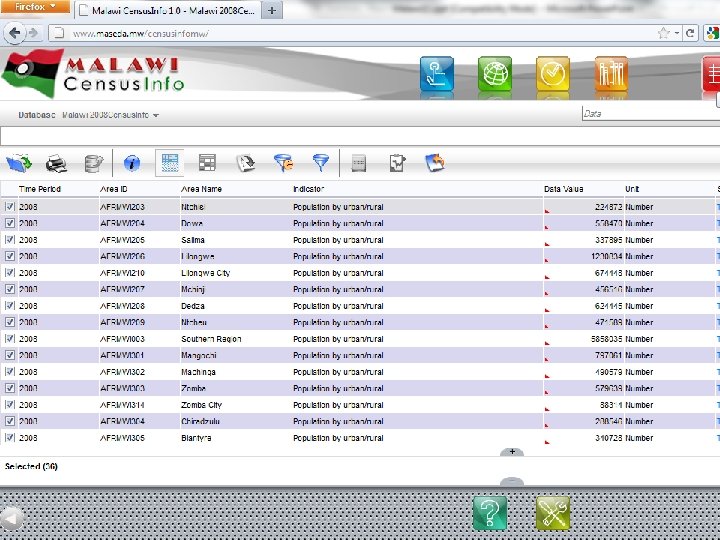Click the Mangochi area name cell
720x540 pixels.
click(x=198, y=355)
